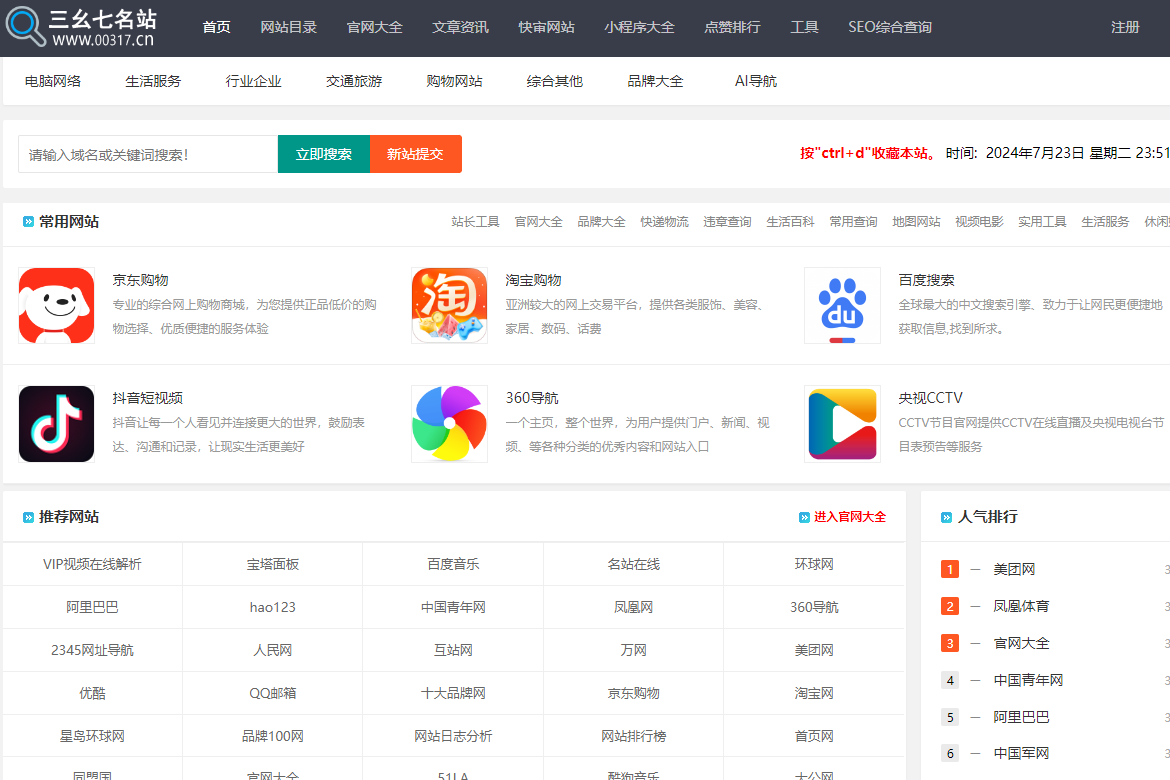Click the 央视 CCTV play icon

pos(842,423)
